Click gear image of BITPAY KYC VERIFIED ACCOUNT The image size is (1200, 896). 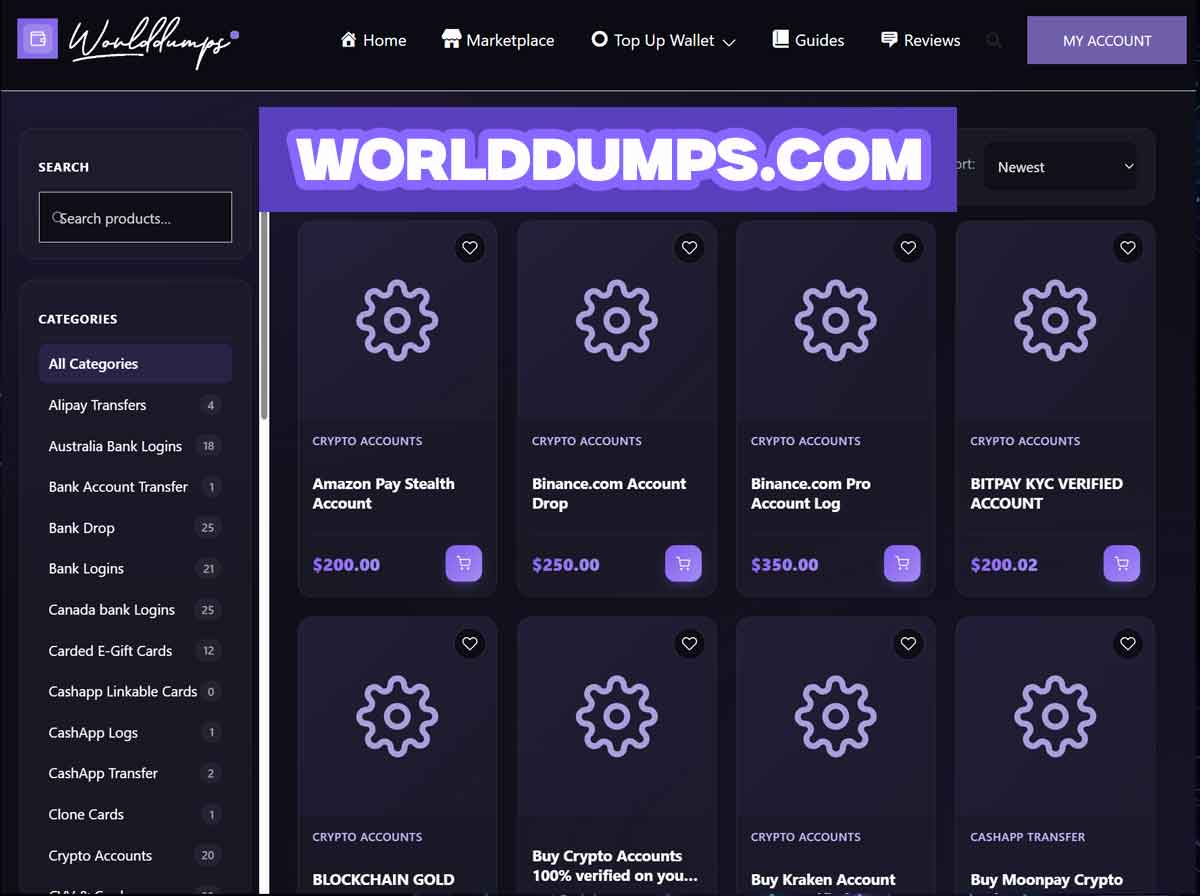click(x=1055, y=320)
